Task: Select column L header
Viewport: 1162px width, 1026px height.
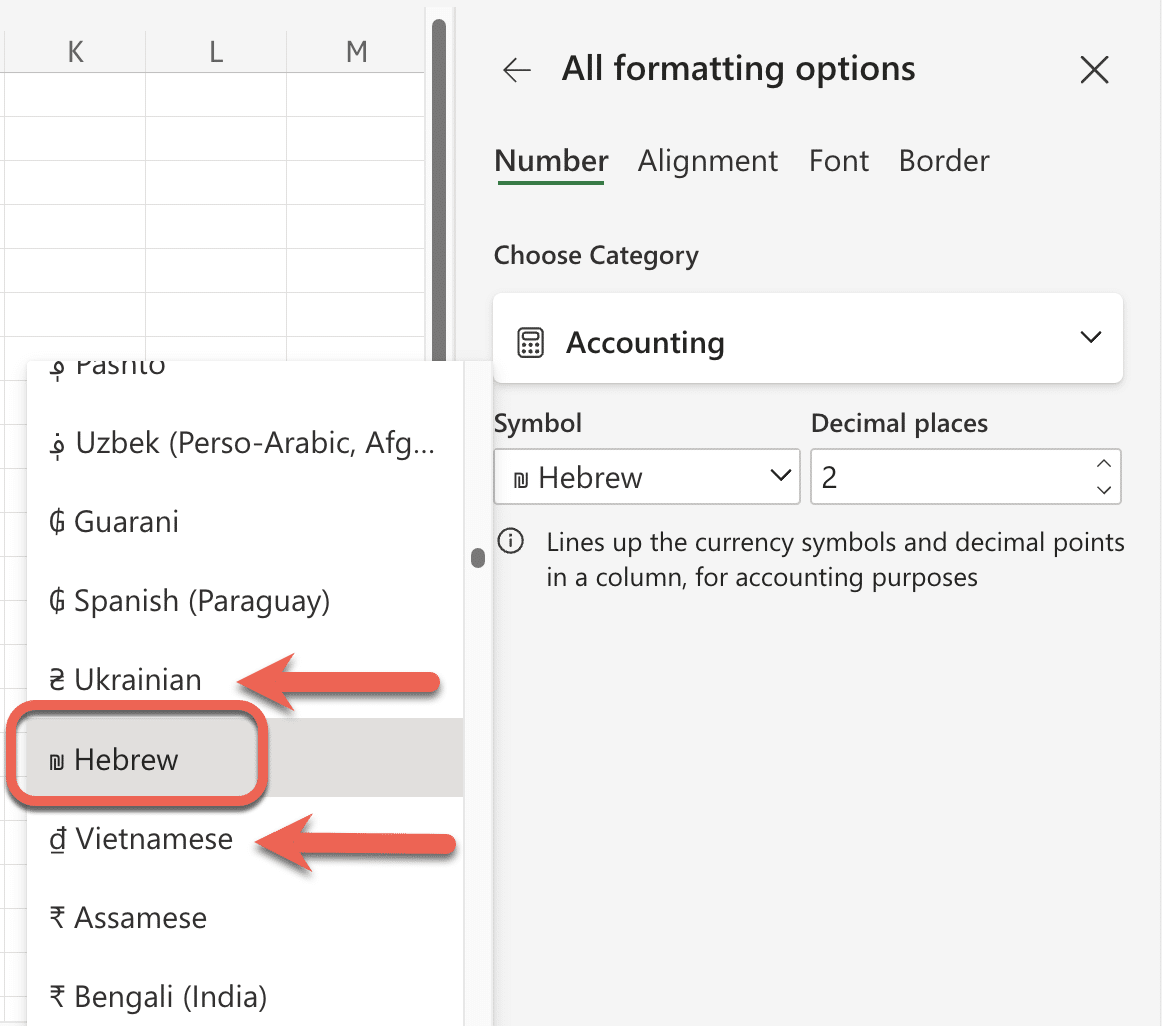Action: (x=216, y=52)
